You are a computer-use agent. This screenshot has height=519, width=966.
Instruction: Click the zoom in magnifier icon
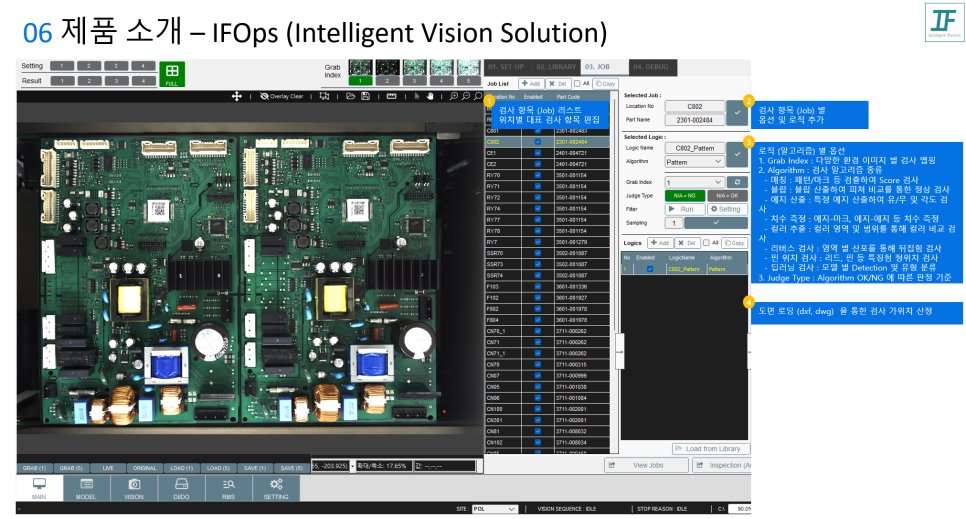[x=454, y=96]
